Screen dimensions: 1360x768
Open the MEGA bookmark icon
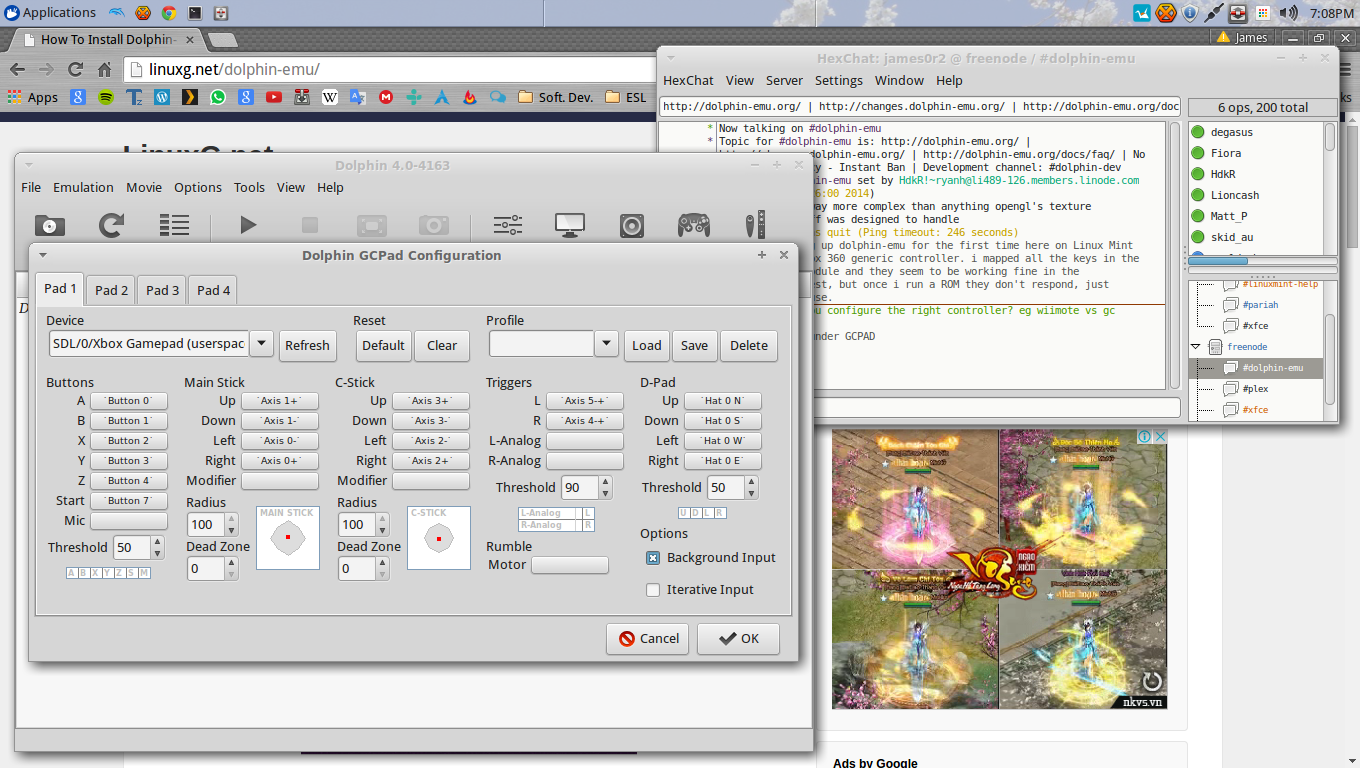pos(386,97)
